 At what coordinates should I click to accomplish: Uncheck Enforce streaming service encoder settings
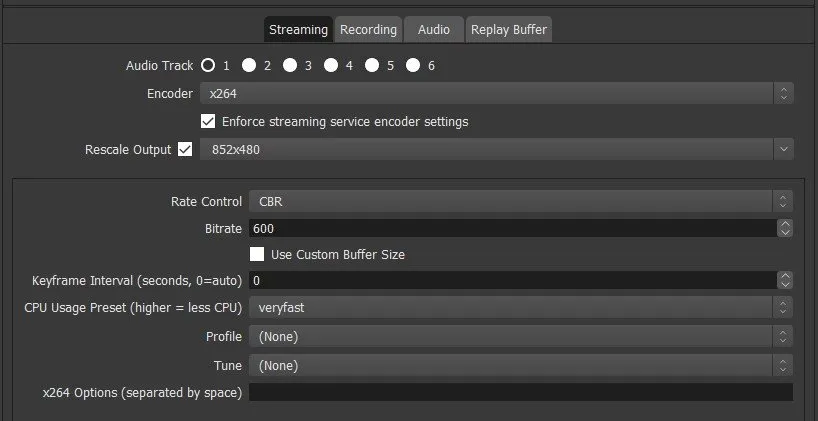[x=208, y=122]
